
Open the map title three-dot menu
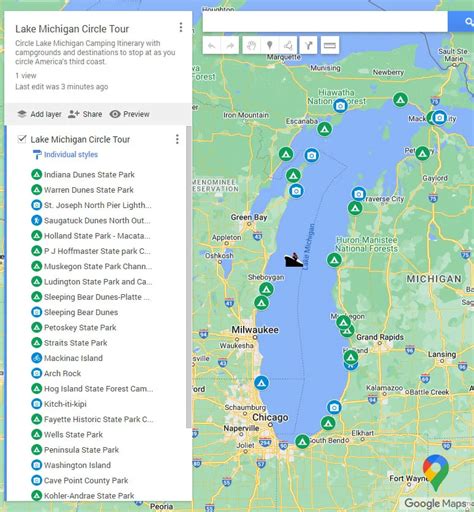coord(181,27)
